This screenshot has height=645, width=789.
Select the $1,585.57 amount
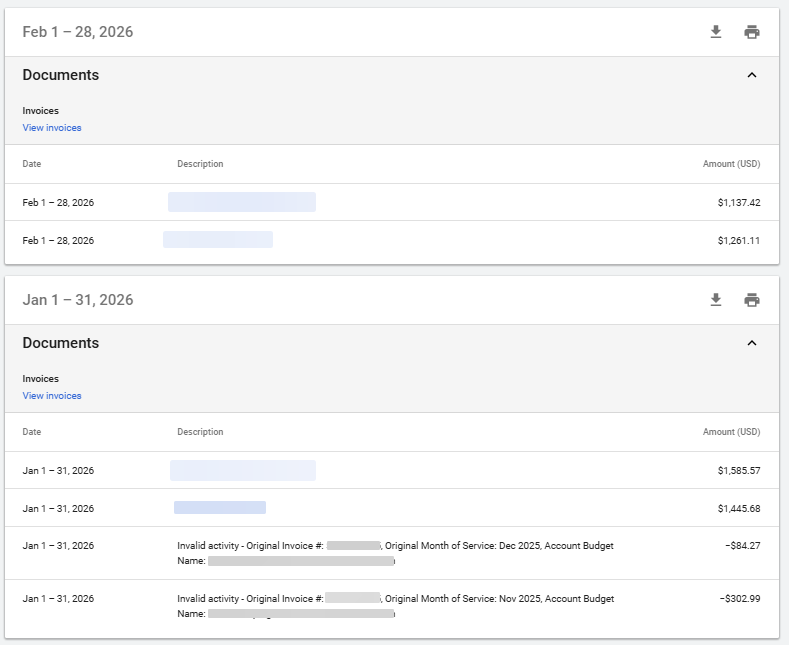(x=739, y=471)
